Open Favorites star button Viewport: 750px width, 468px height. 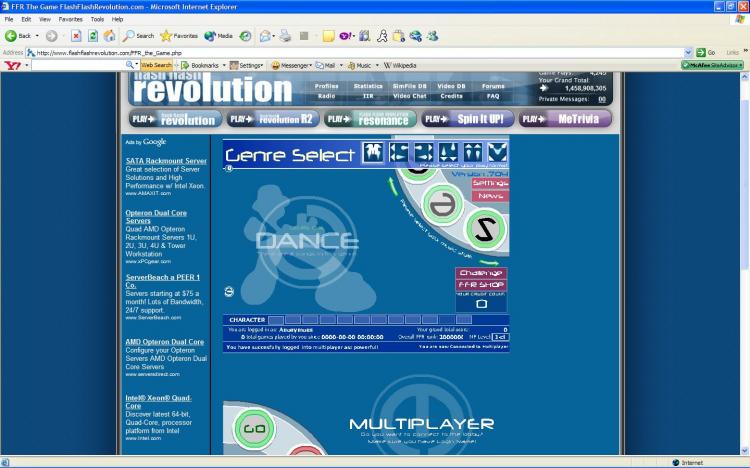pyautogui.click(x=179, y=36)
